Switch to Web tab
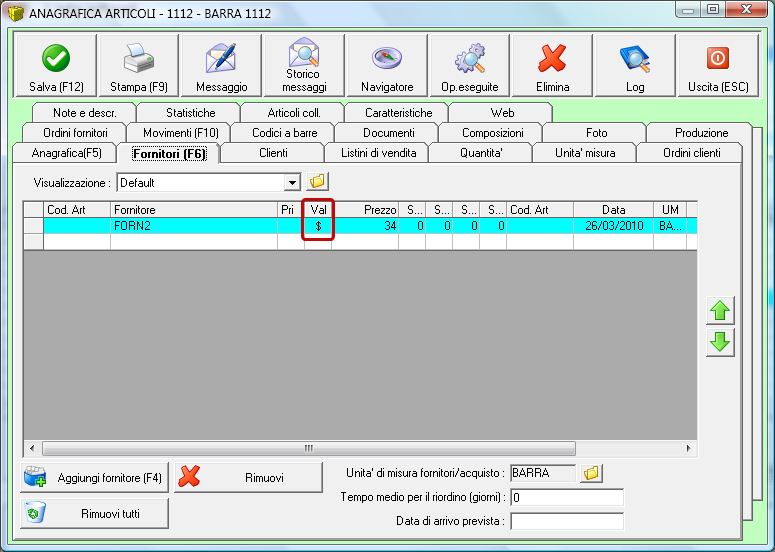Image resolution: width=775 pixels, height=552 pixels. point(502,113)
